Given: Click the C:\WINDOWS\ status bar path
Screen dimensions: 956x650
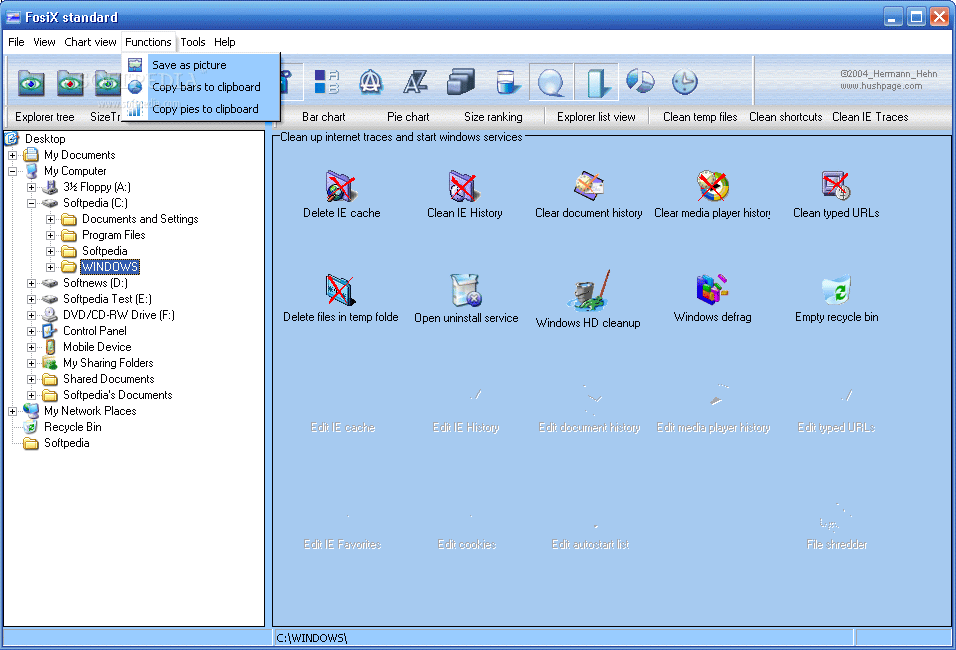Looking at the screenshot, I should coord(312,638).
